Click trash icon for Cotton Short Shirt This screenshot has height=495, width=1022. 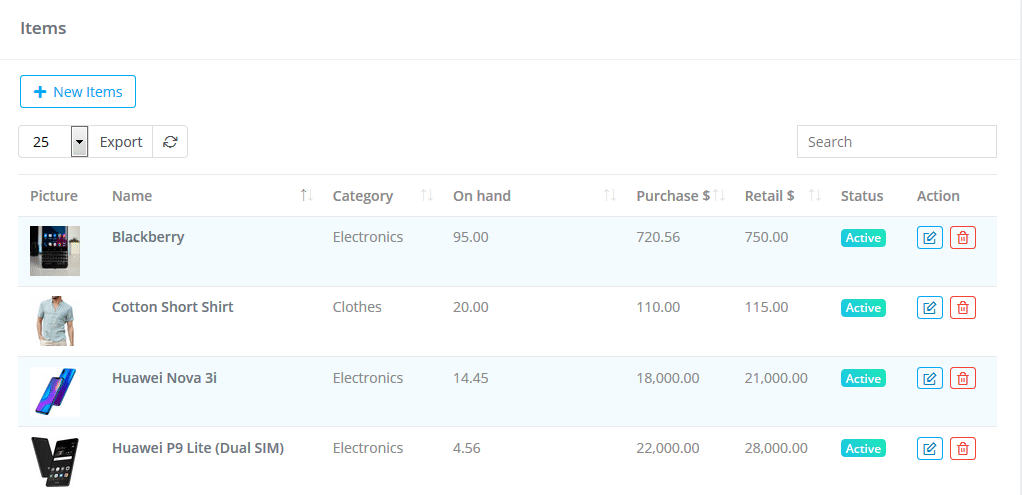coord(962,307)
